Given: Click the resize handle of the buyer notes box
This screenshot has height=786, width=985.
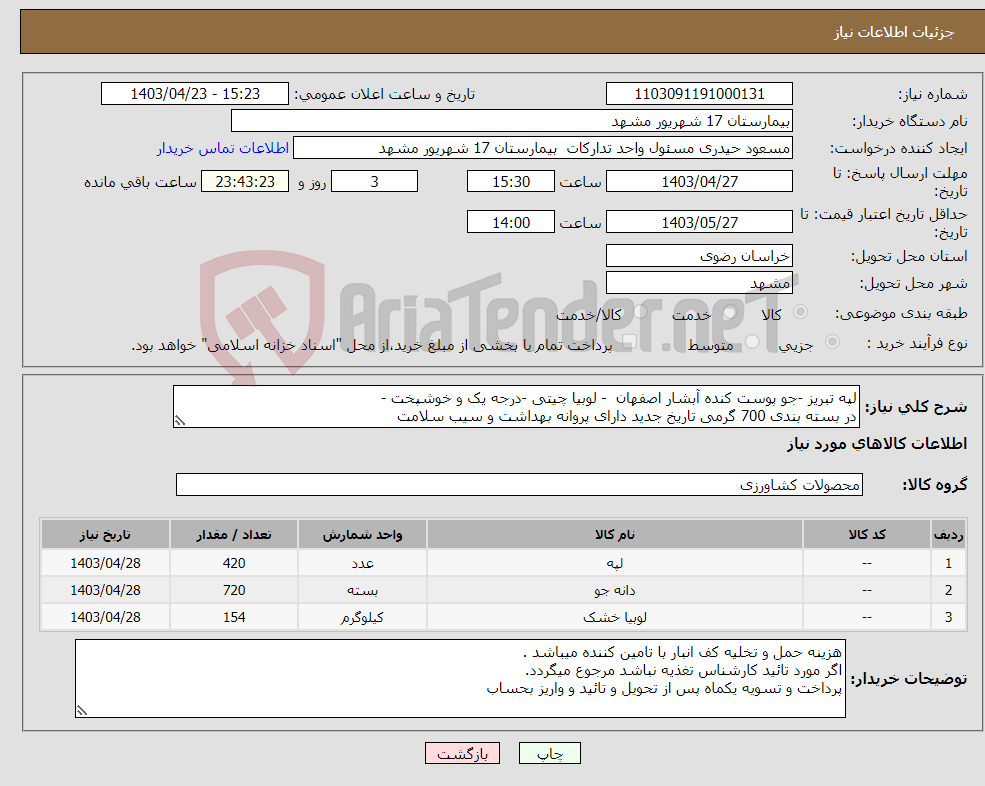Looking at the screenshot, I should click(82, 711).
